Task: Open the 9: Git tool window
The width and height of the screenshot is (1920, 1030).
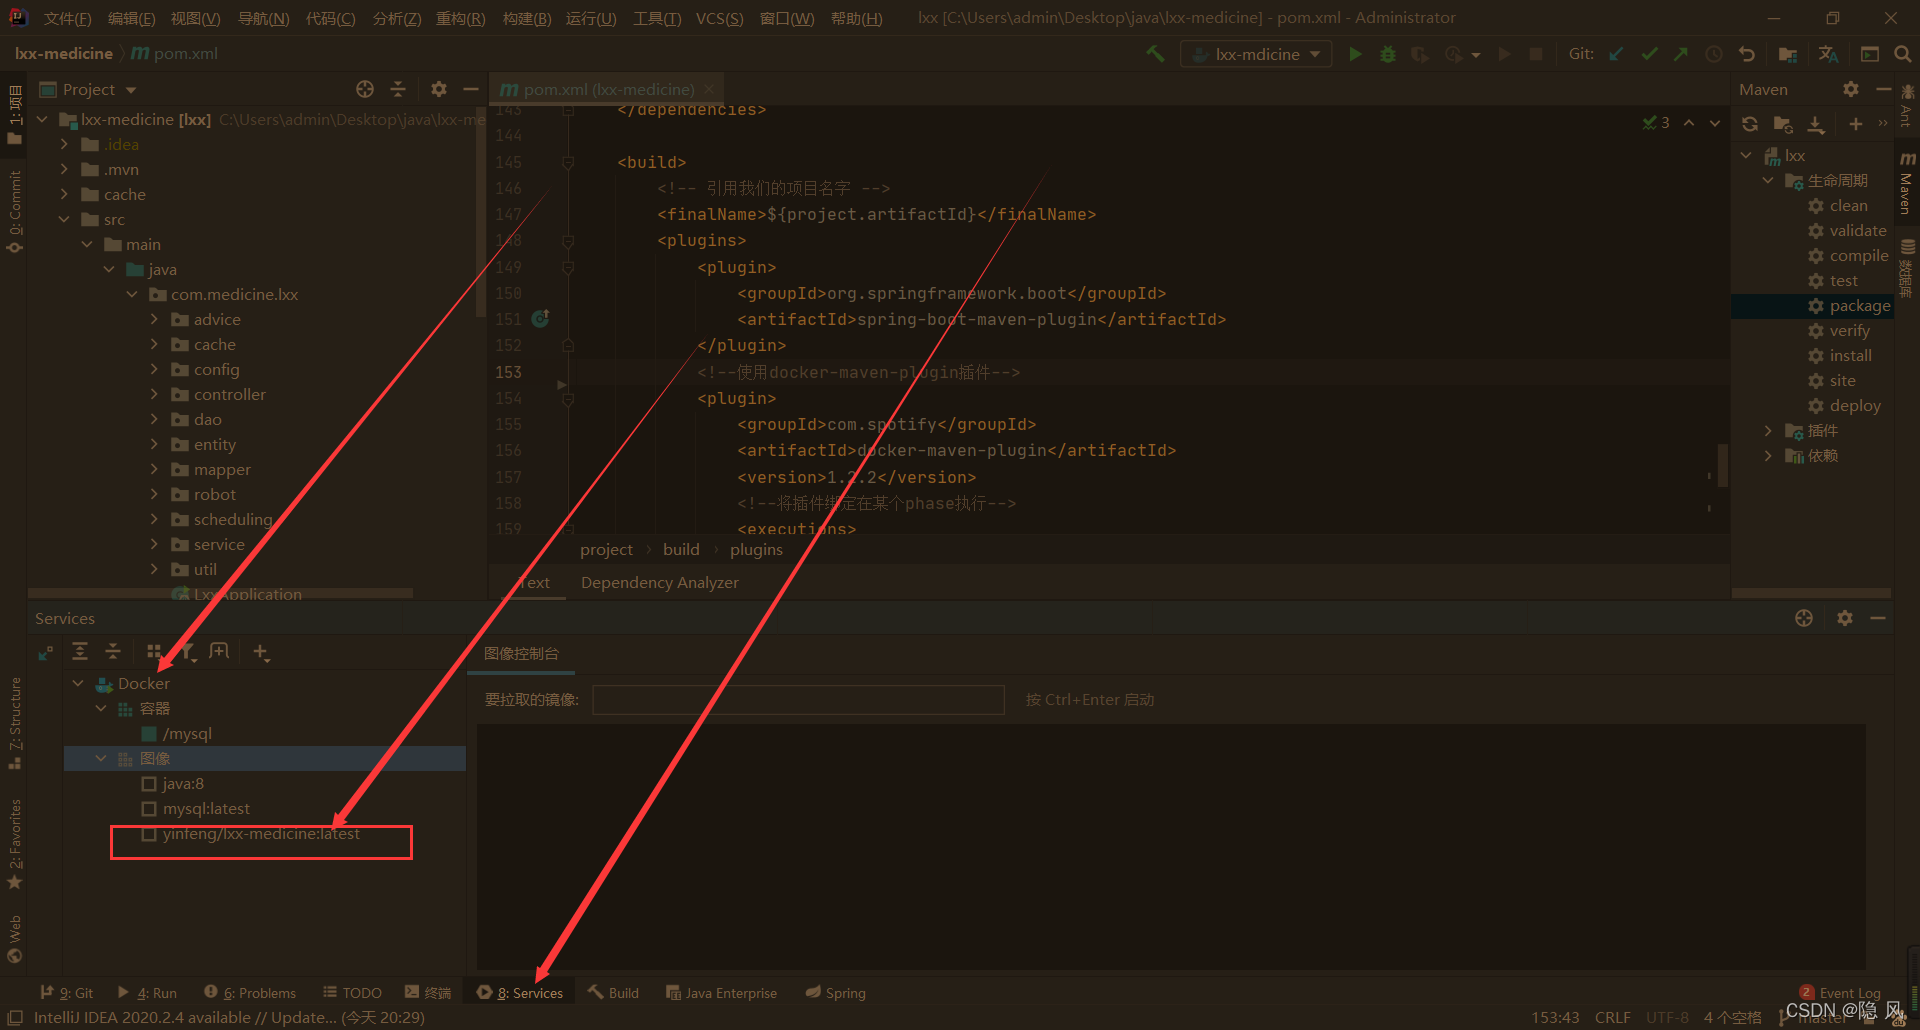Action: click(x=67, y=992)
